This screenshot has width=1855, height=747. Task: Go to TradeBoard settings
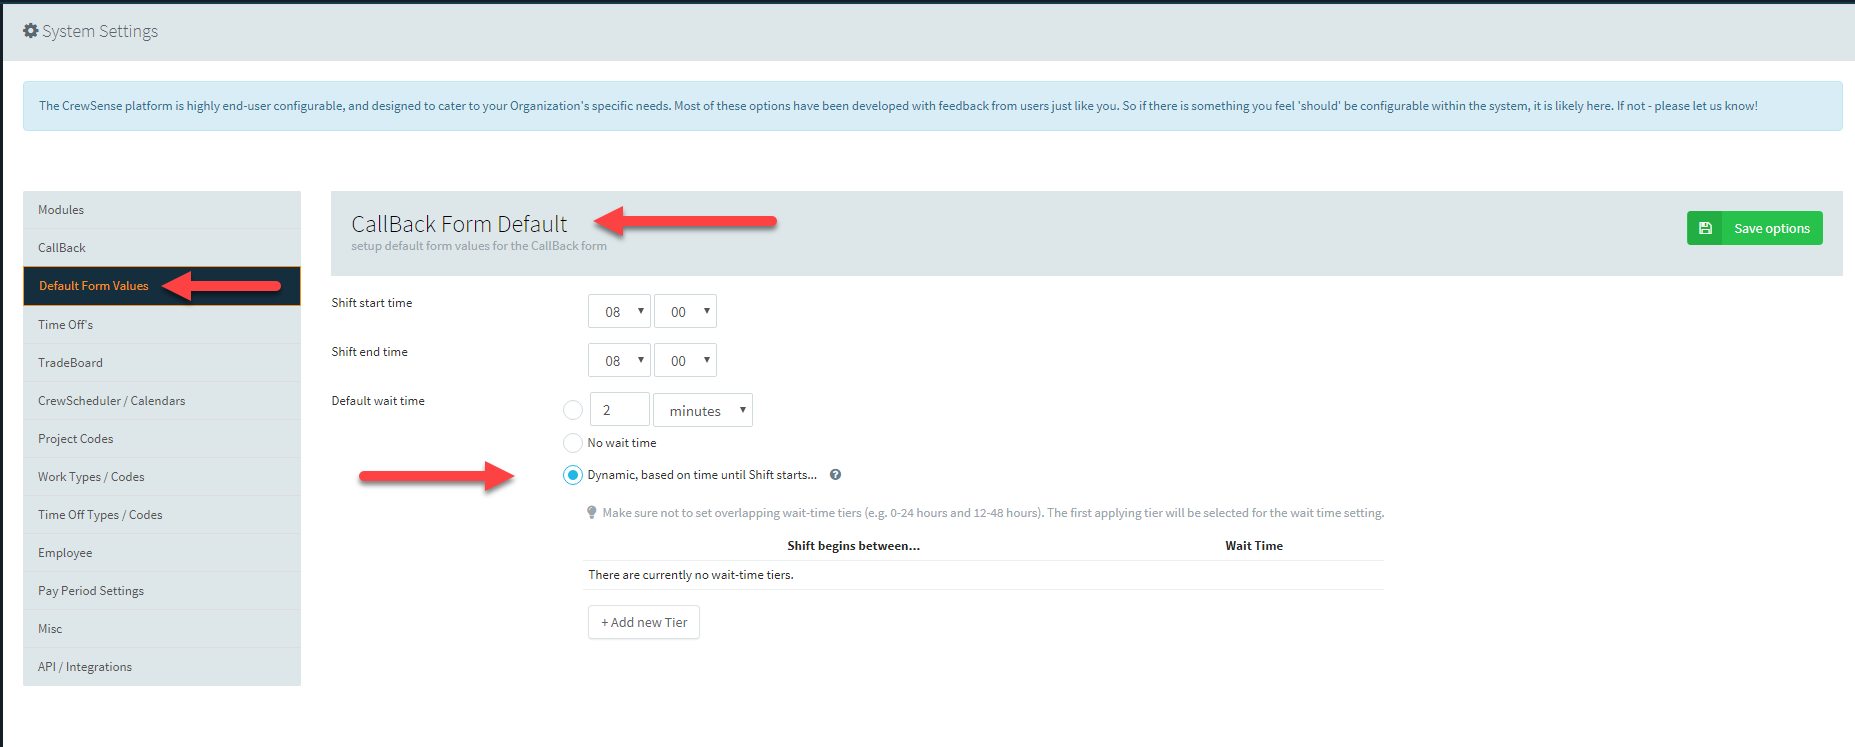162,363
